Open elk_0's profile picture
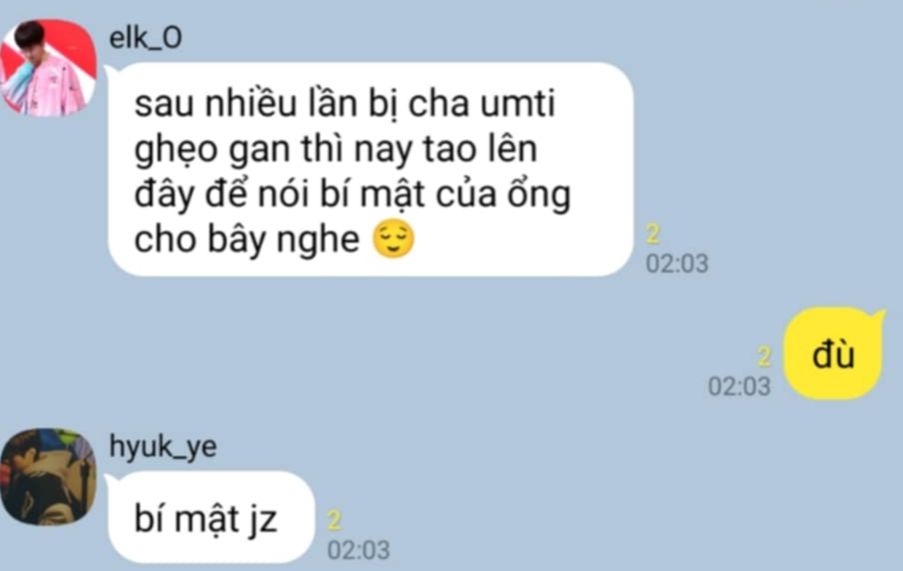 click(48, 68)
